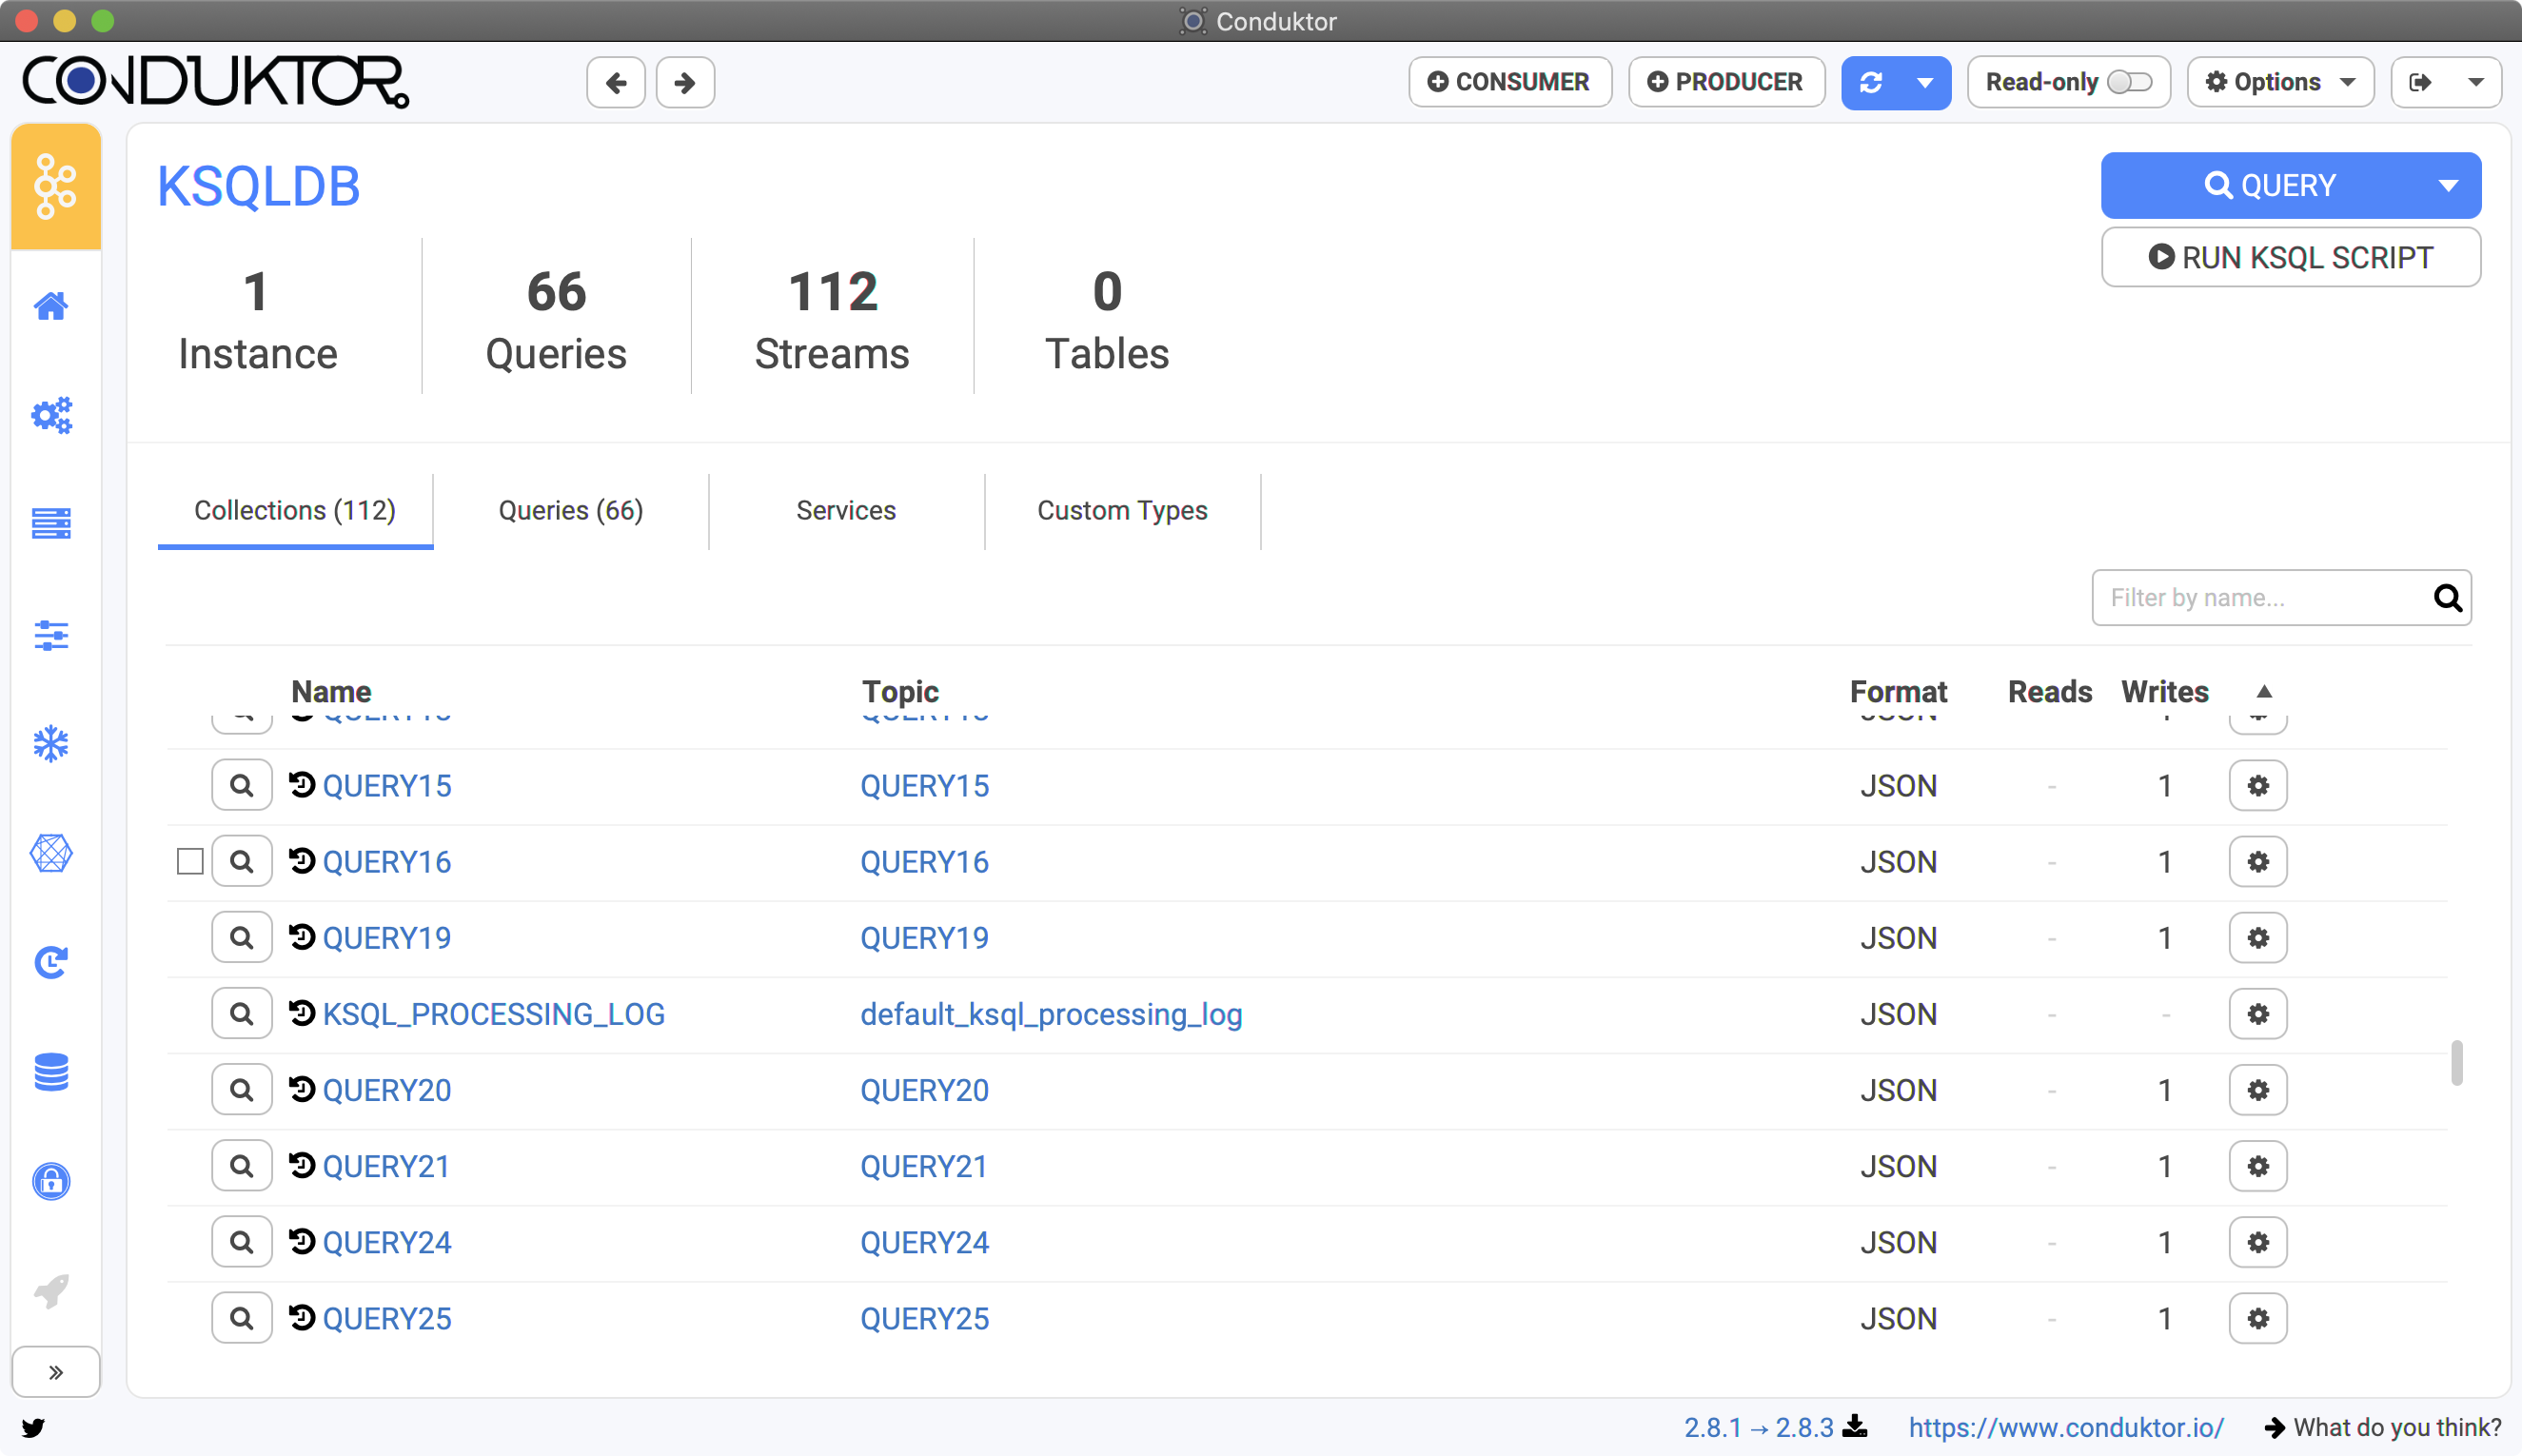Click the collections list scrollbar thumb
The width and height of the screenshot is (2522, 1456).
tap(2456, 1062)
